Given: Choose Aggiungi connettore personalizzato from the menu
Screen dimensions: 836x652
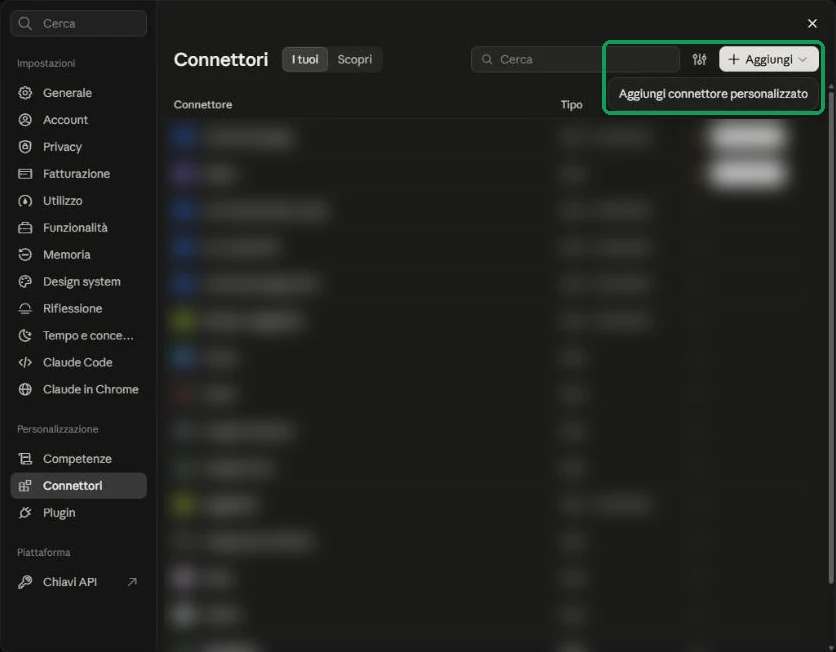Looking at the screenshot, I should (x=713, y=94).
